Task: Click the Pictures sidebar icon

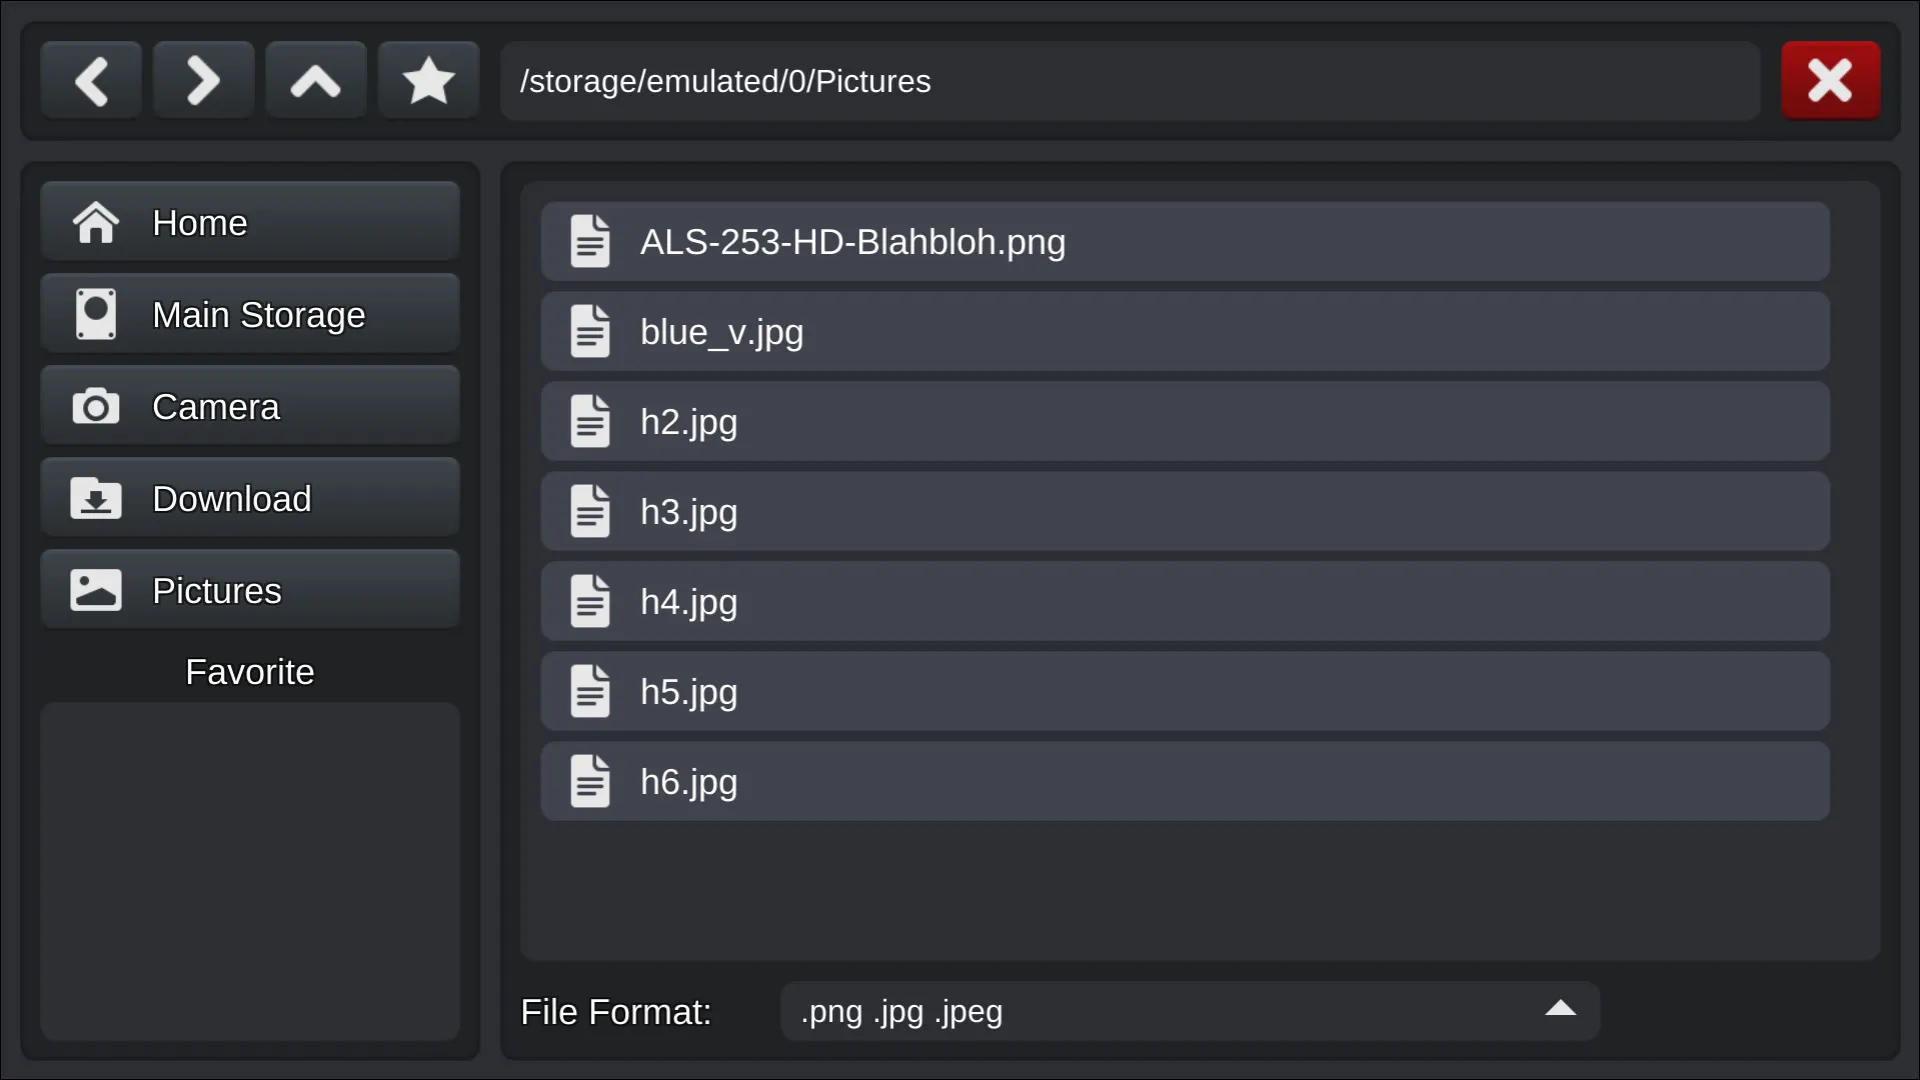Action: 96,591
